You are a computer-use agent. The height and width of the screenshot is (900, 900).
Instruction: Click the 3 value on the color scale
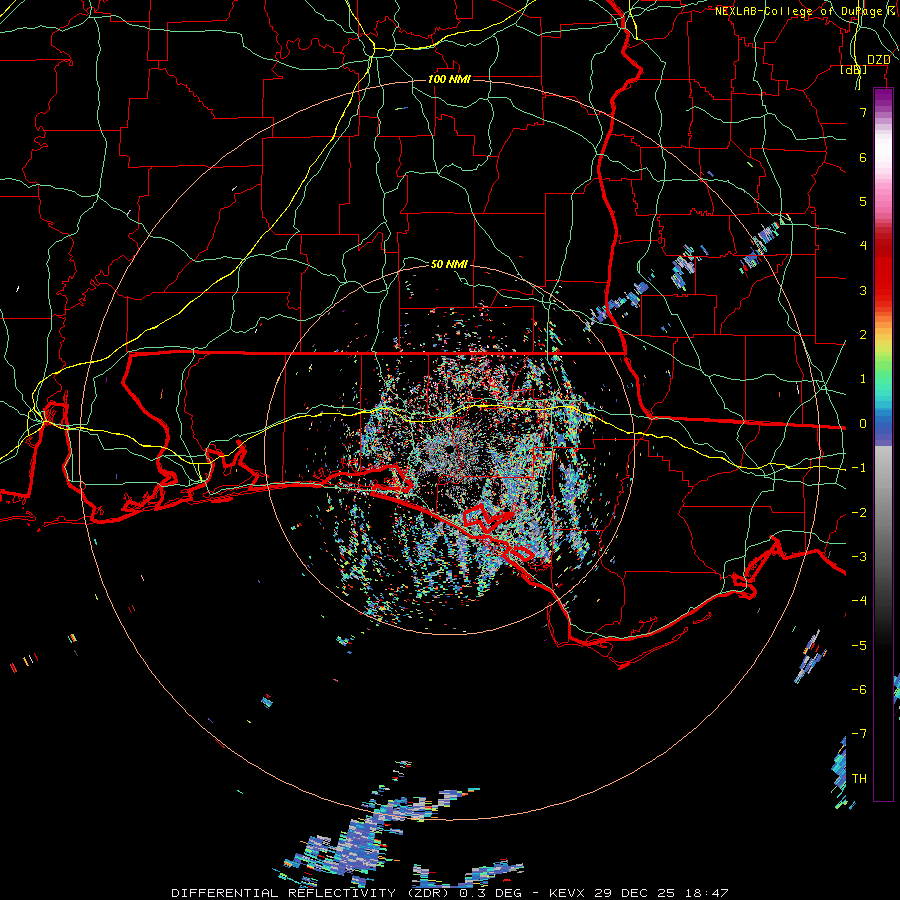[x=863, y=290]
